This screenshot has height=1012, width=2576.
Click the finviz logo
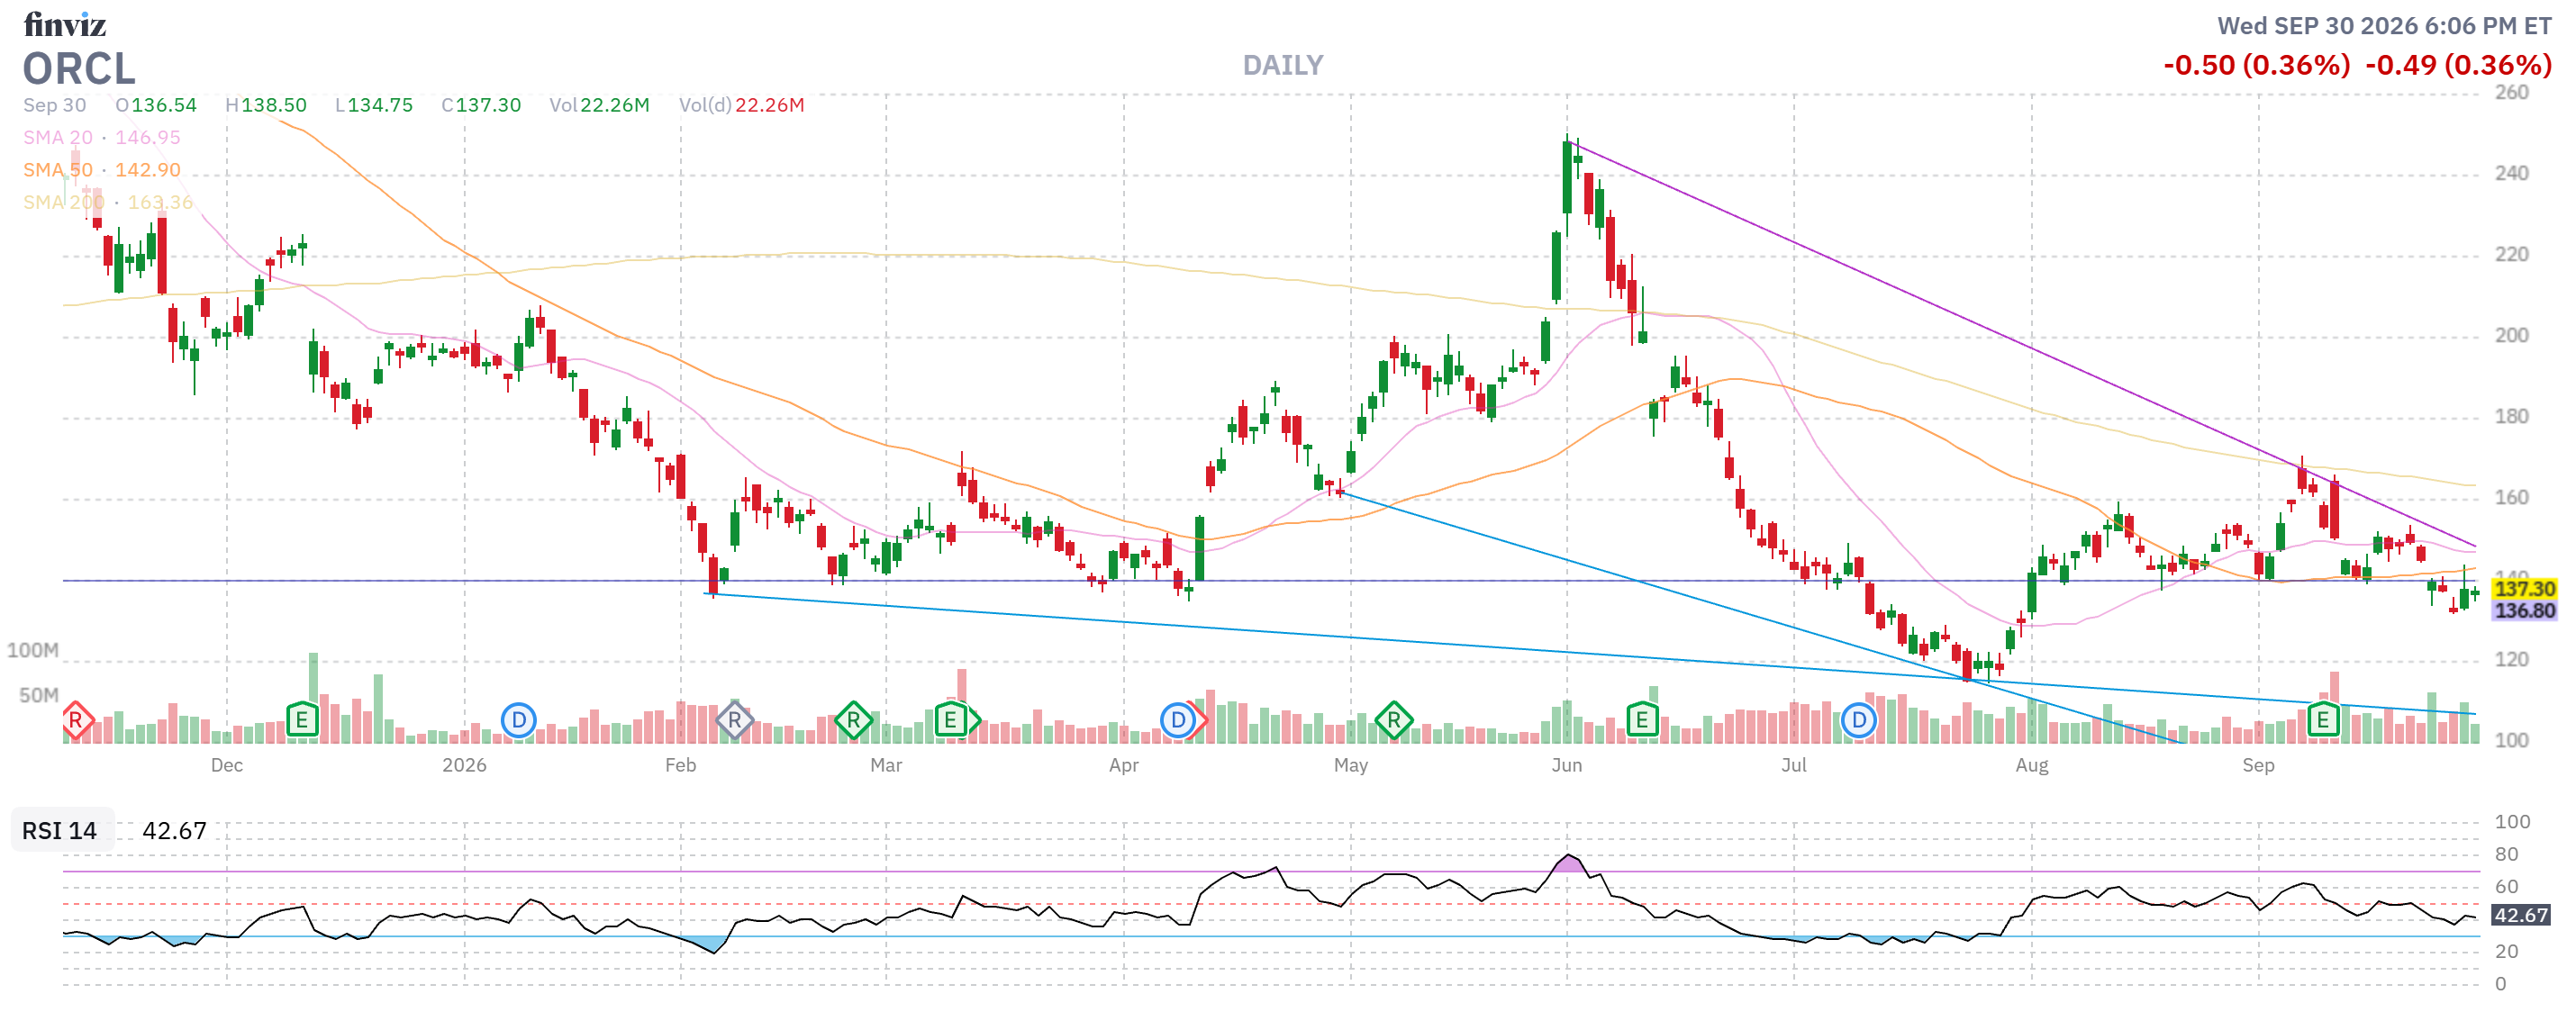click(x=65, y=24)
